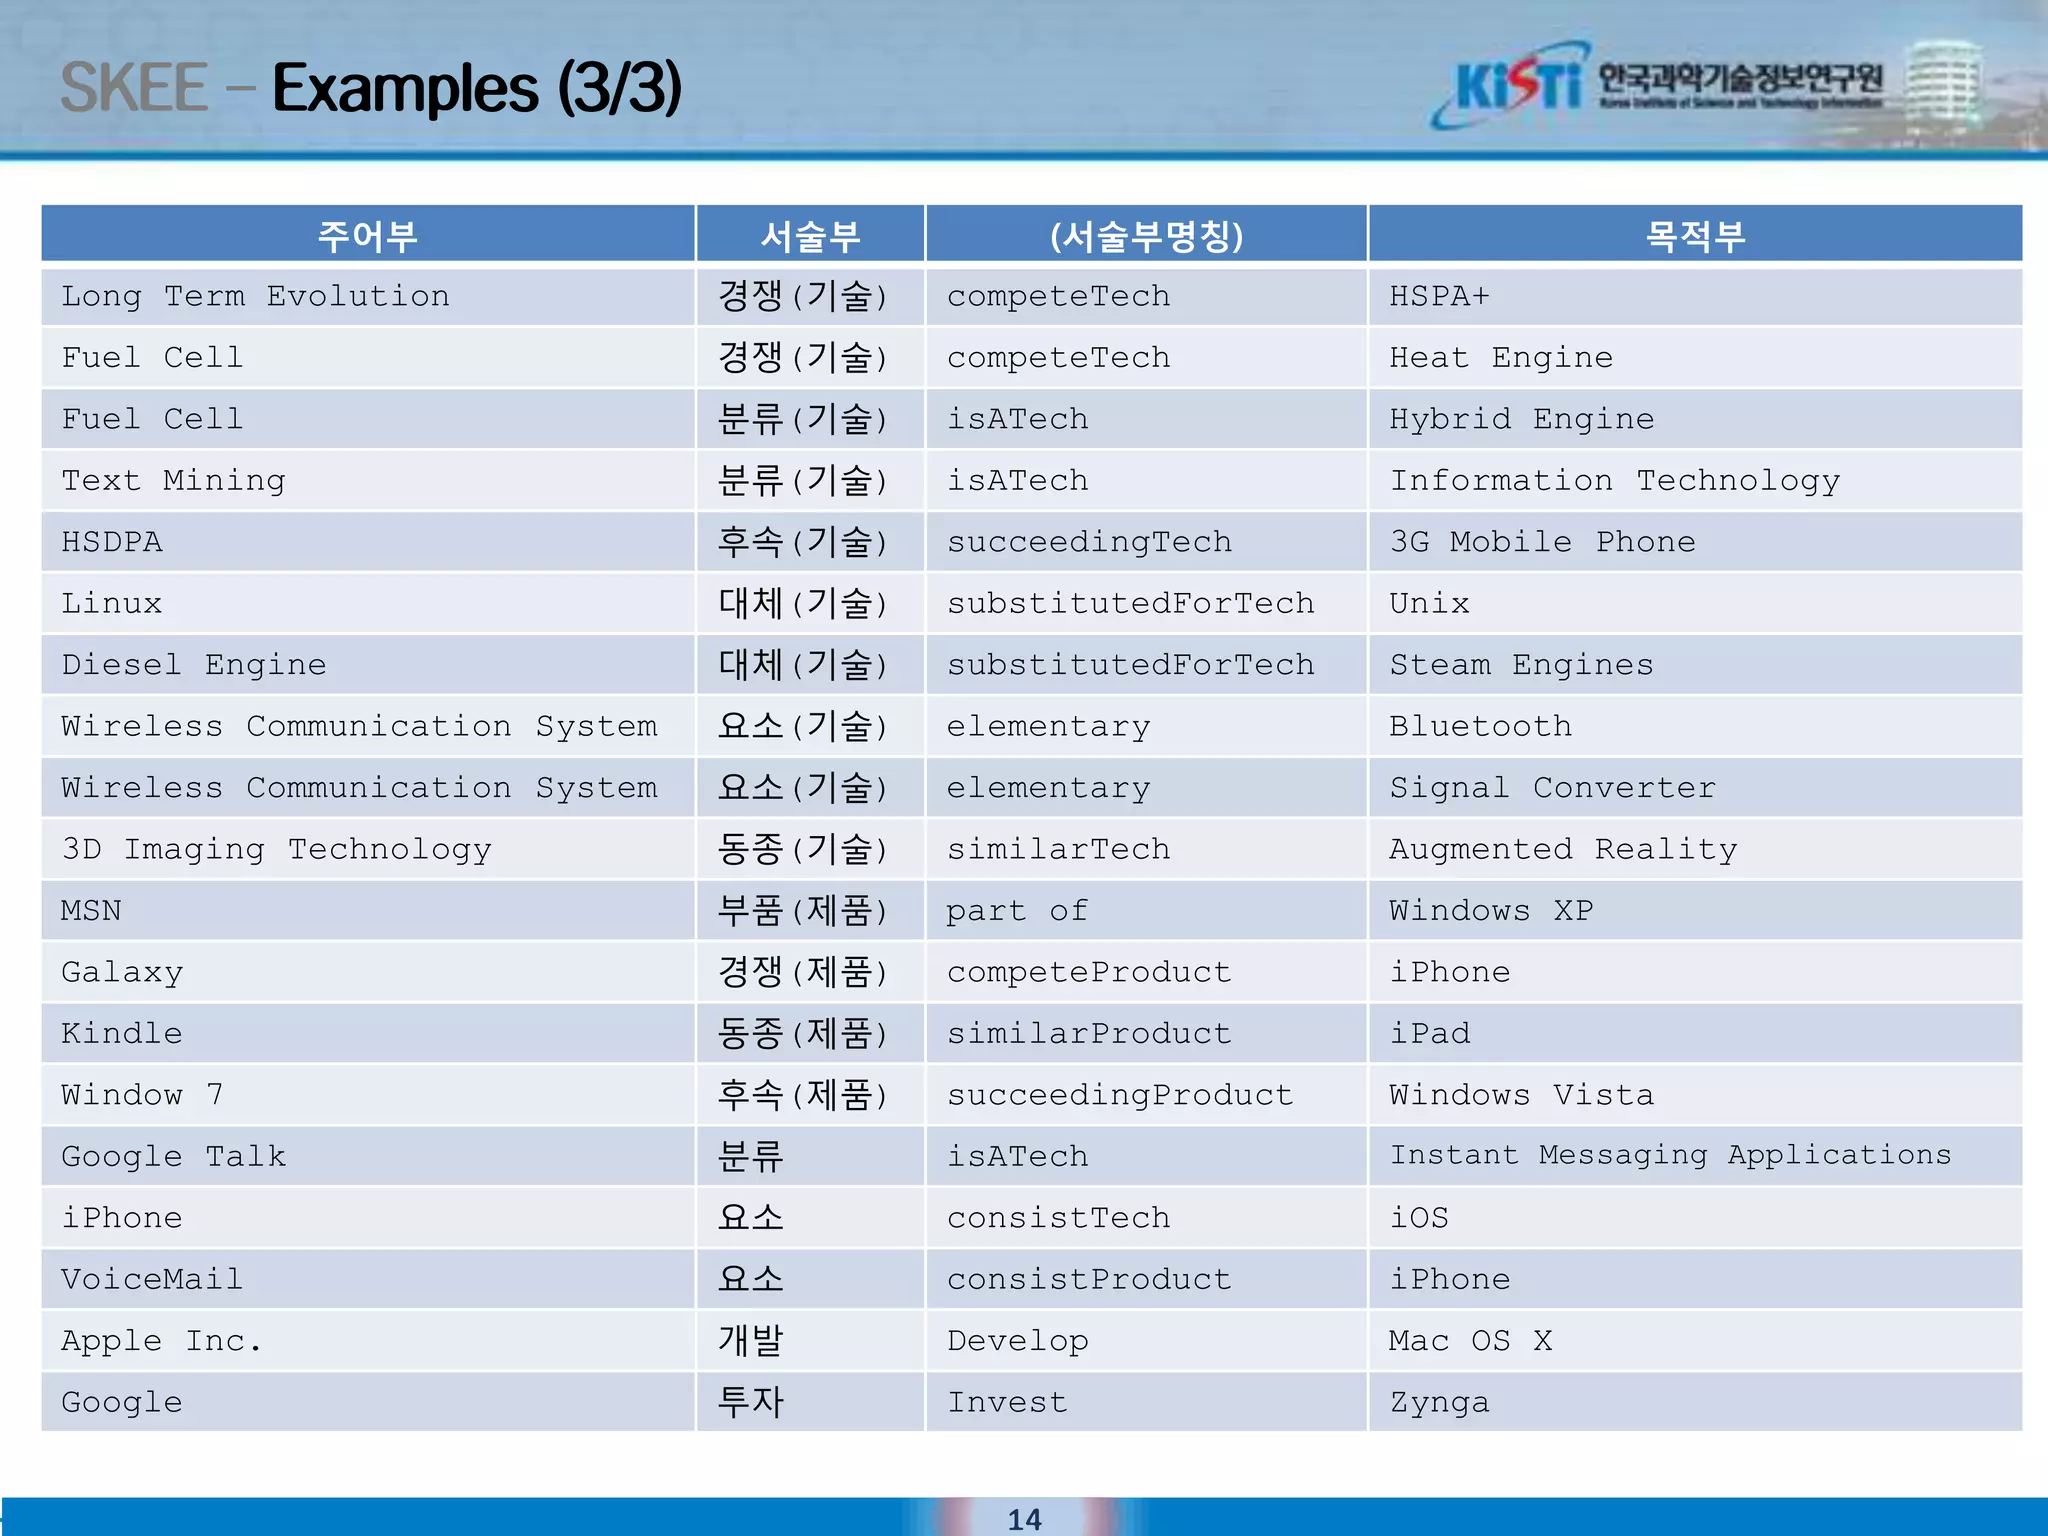2048x1536 pixels.
Task: Select the 'HSPA+' cell
Action: (1695, 296)
